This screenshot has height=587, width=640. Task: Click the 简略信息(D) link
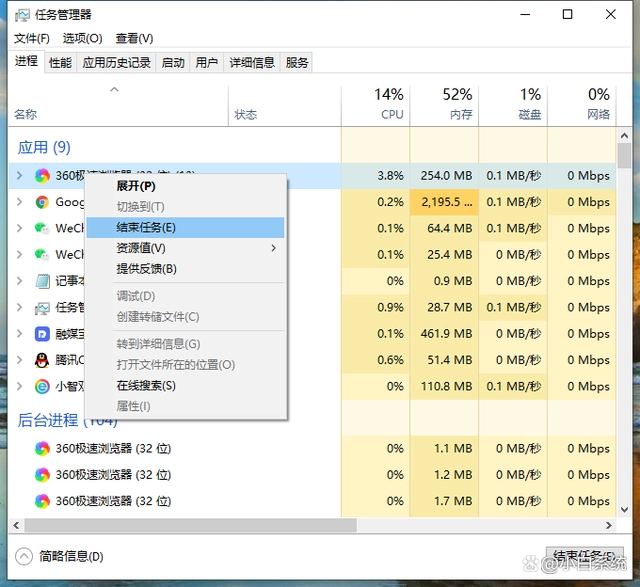(x=71, y=556)
